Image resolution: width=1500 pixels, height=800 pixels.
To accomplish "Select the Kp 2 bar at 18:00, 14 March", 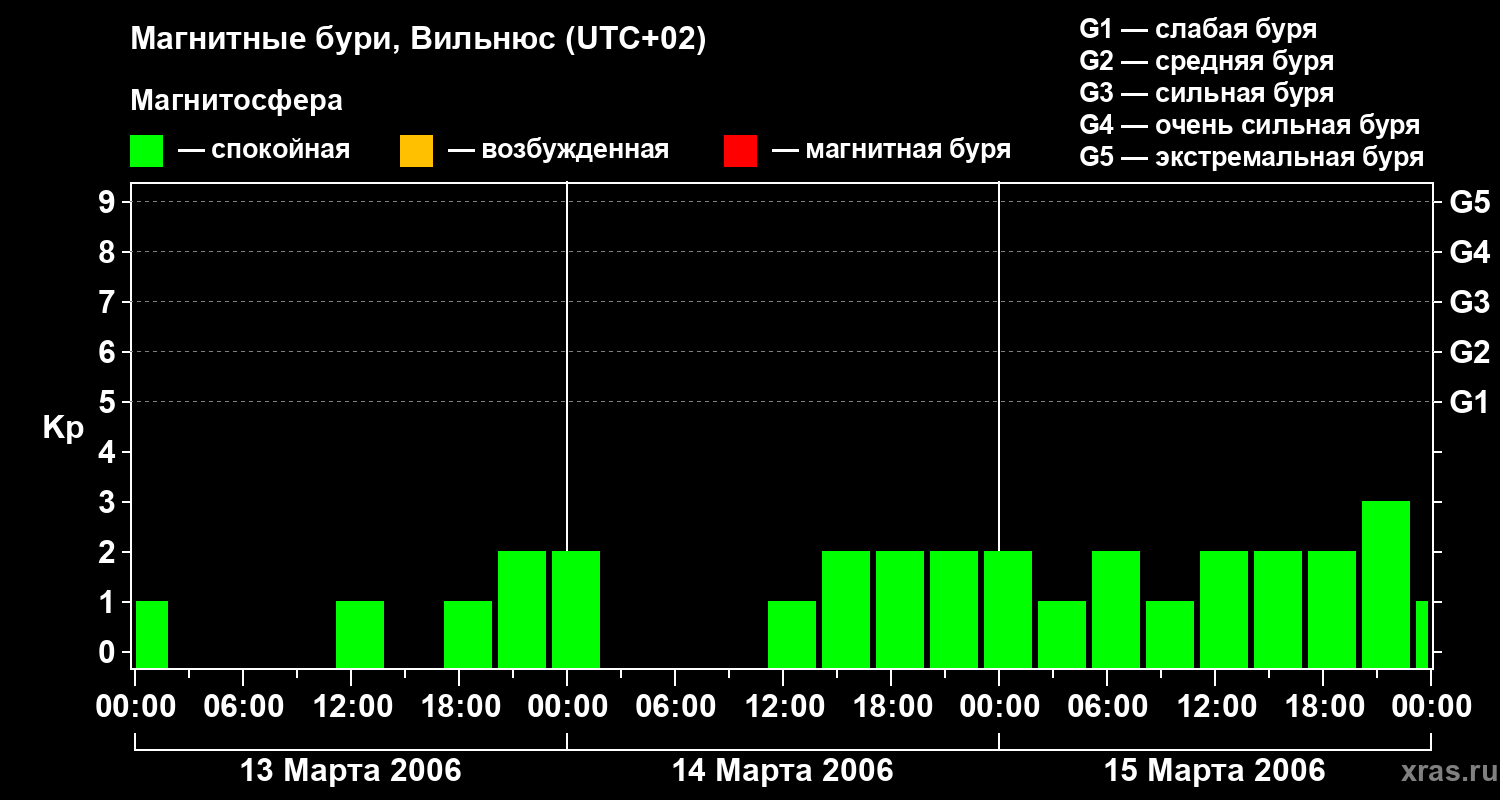I will pos(900,609).
